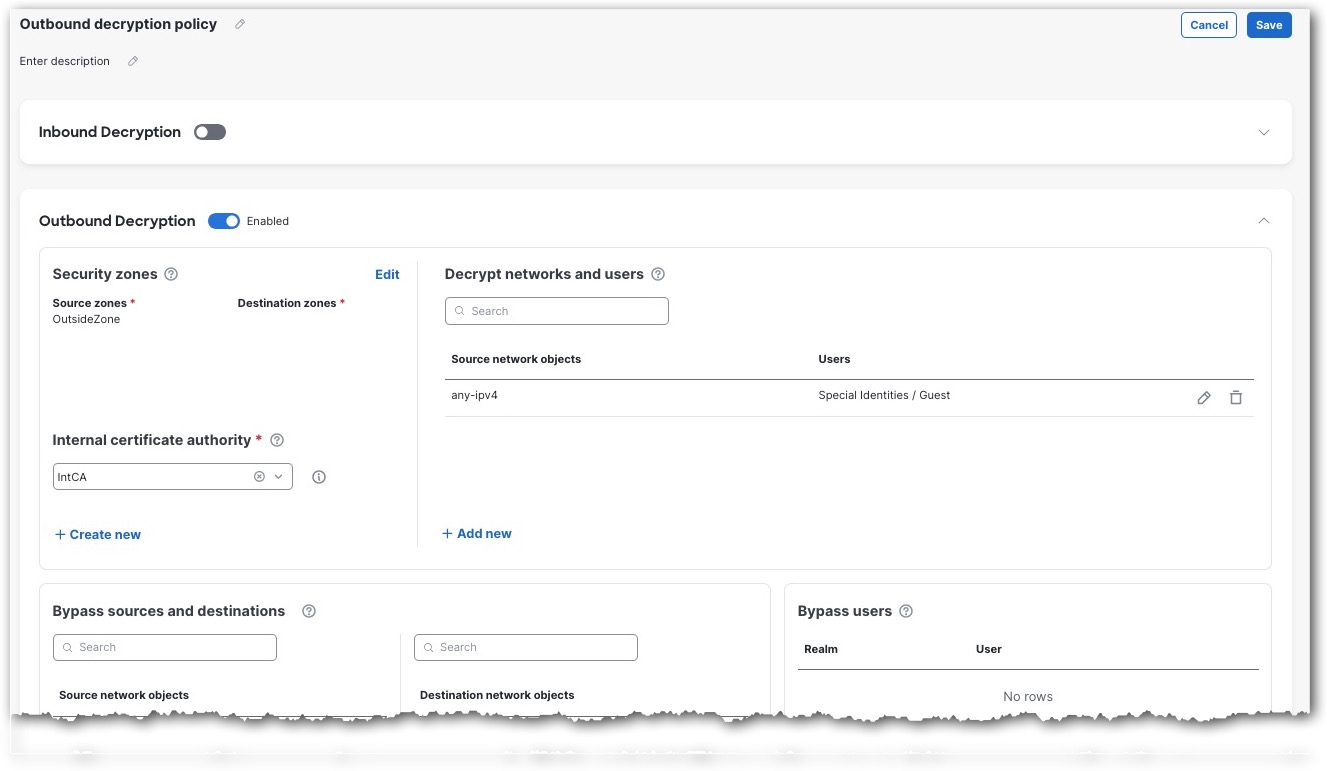
Task: Enable the Inbound Decryption toggle
Action: [x=209, y=131]
